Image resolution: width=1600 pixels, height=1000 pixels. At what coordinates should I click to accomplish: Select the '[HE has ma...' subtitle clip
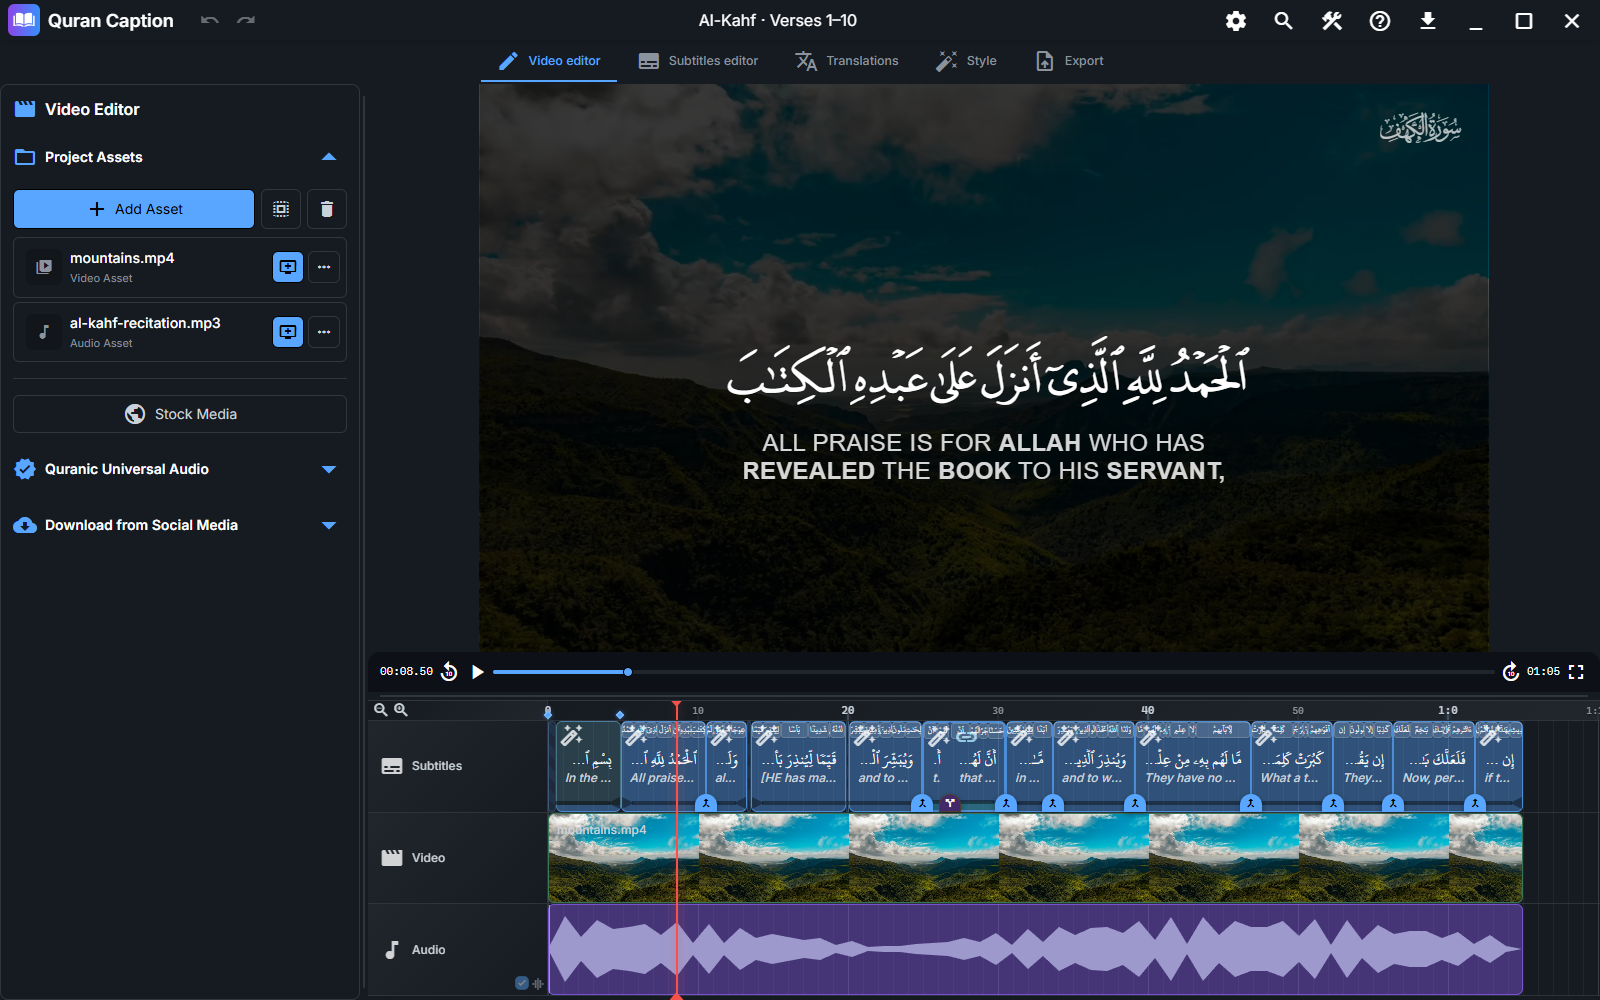798,766
